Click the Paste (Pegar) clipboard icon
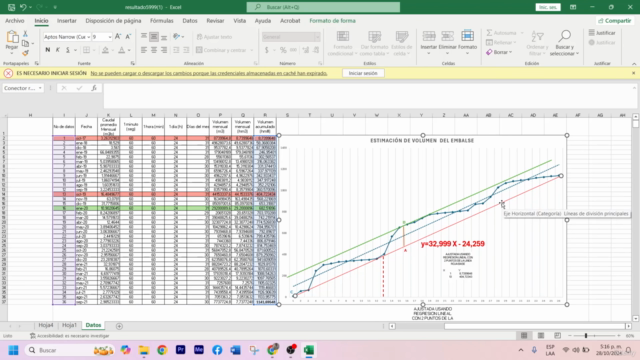This screenshot has height=360, width=640. pos(12,38)
